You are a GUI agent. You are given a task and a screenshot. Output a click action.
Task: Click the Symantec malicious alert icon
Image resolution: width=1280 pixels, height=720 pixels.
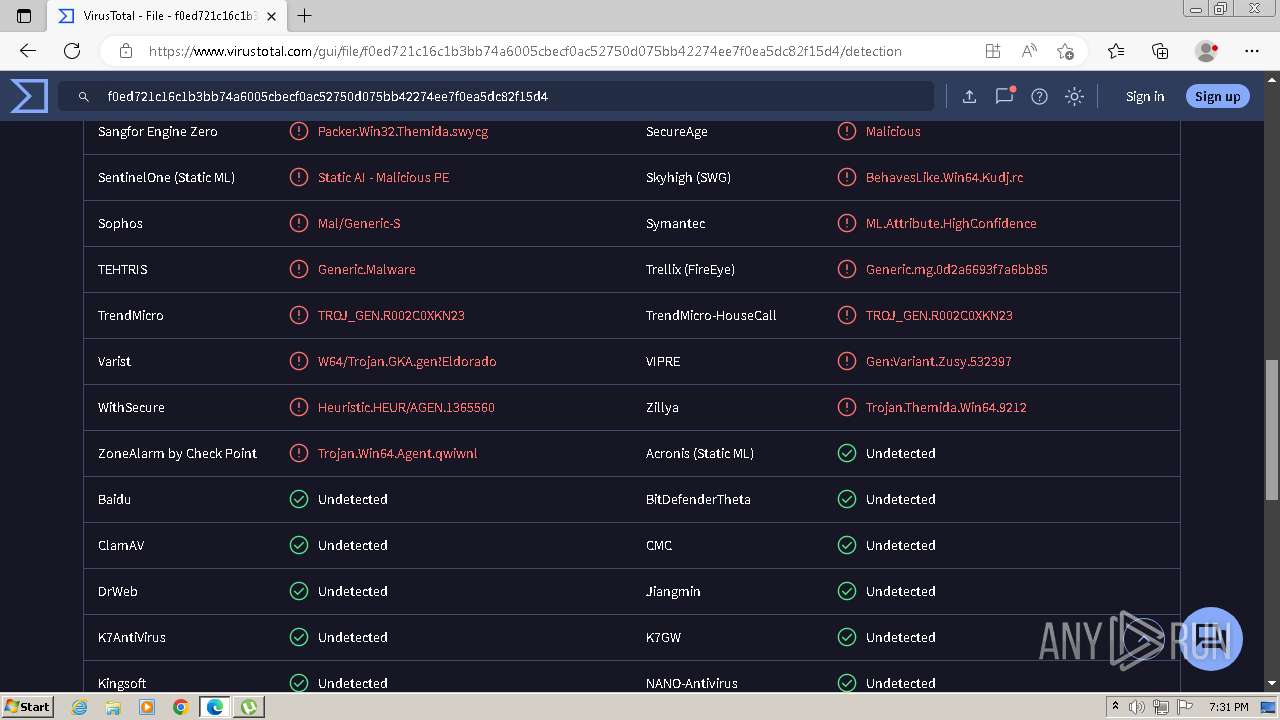point(847,223)
